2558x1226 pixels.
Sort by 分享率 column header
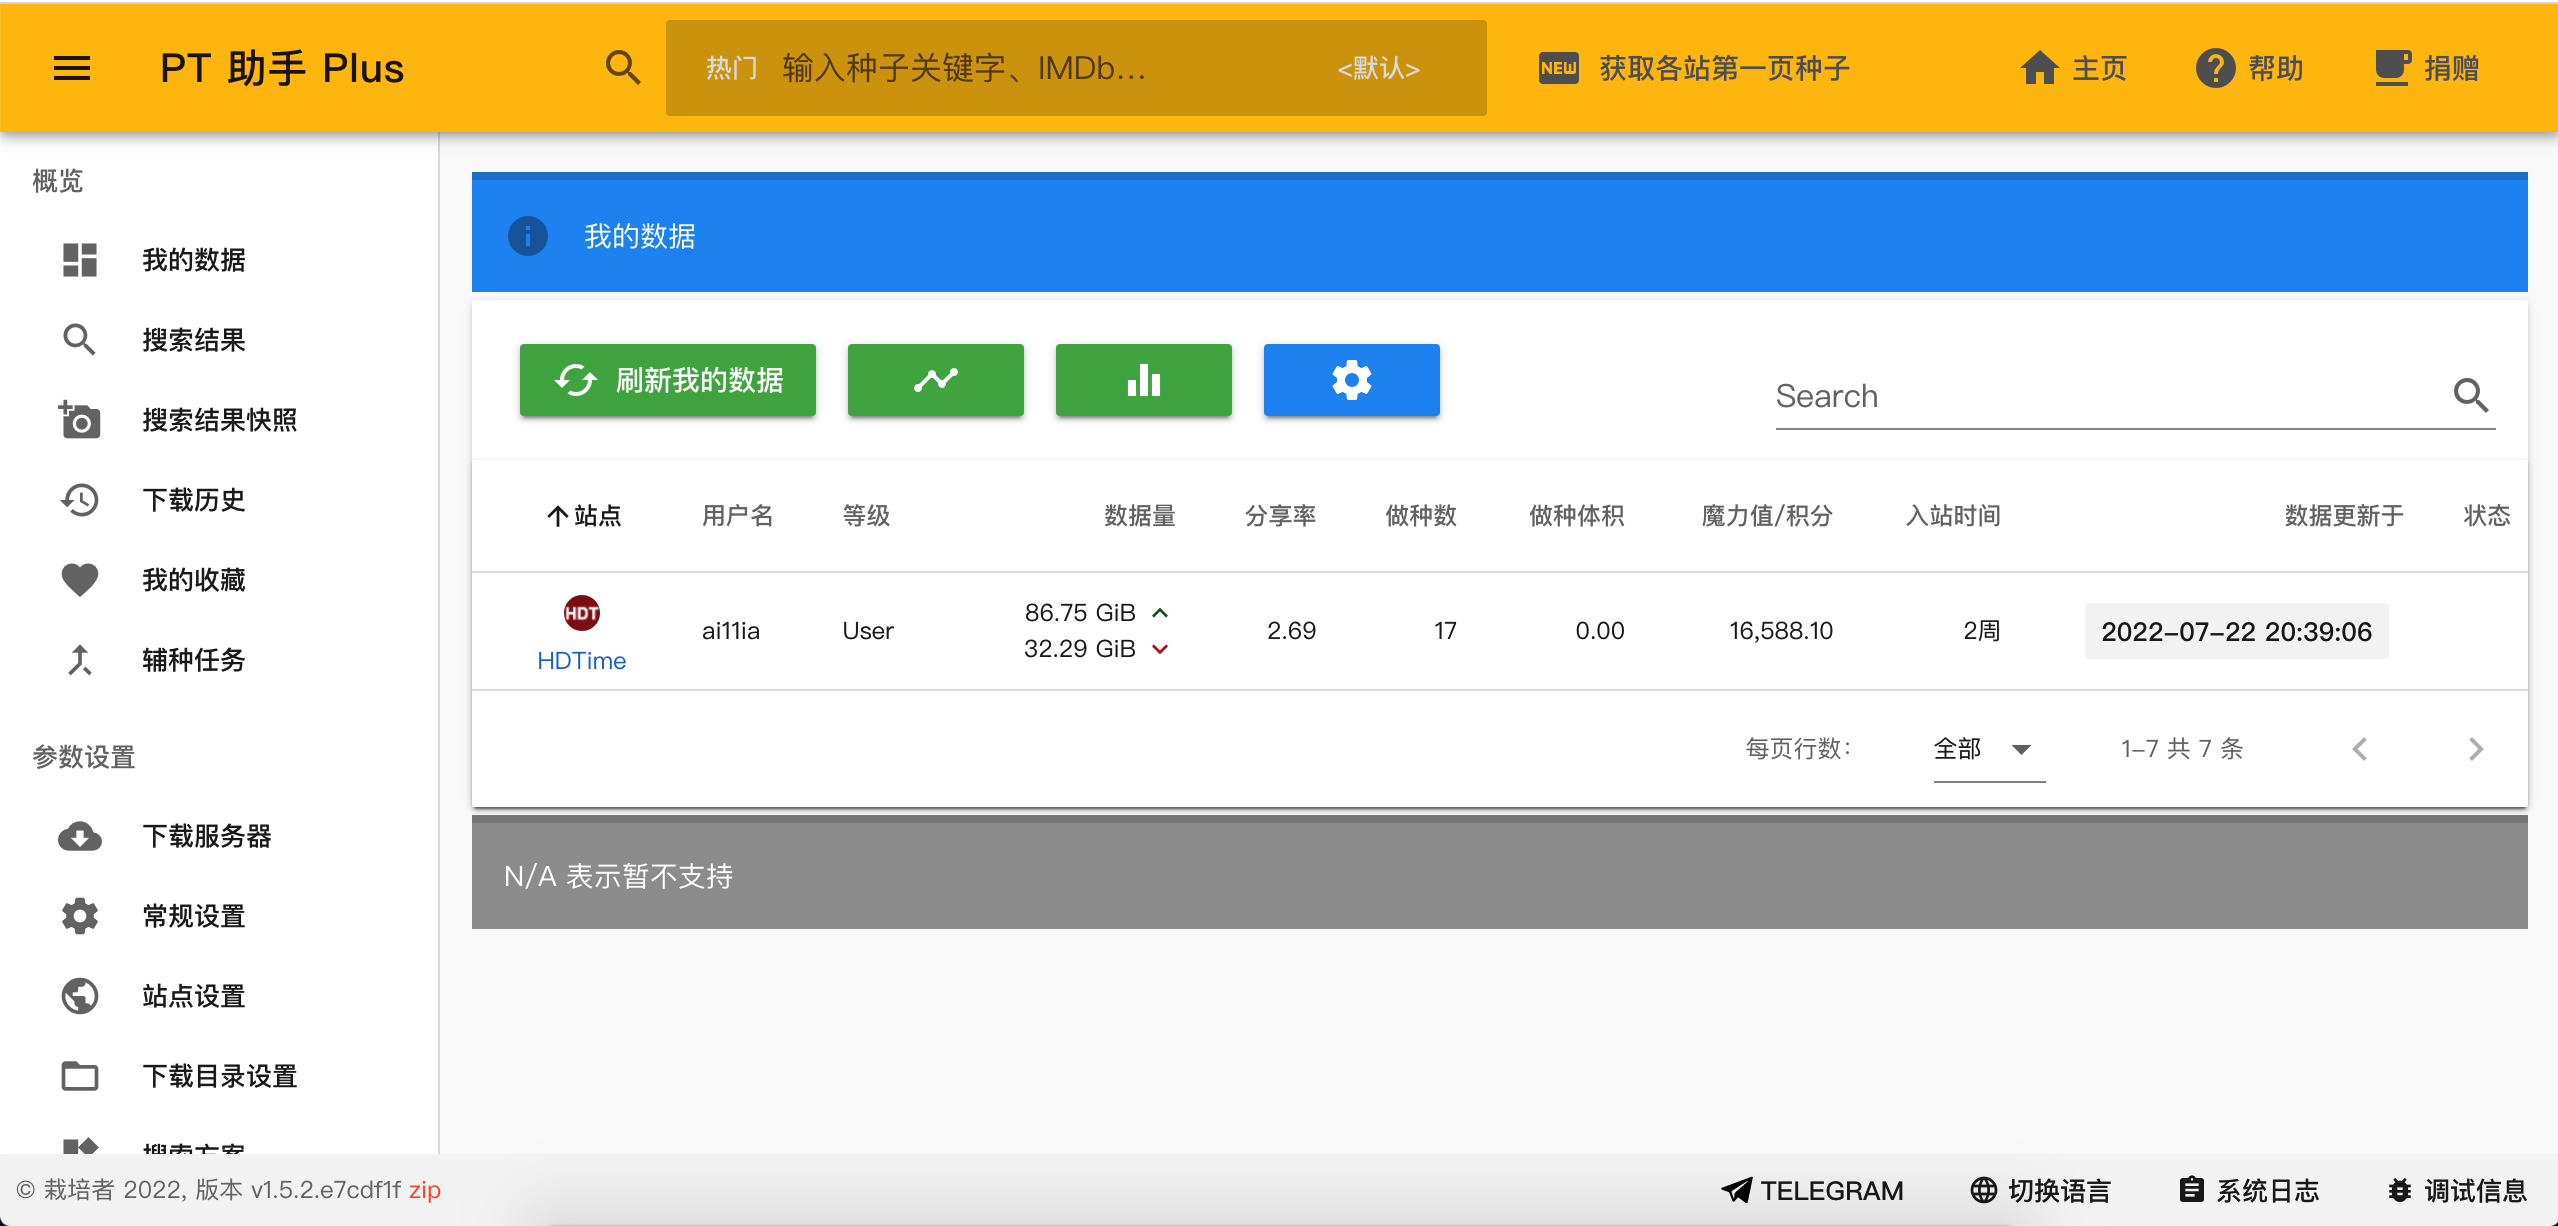[1280, 516]
